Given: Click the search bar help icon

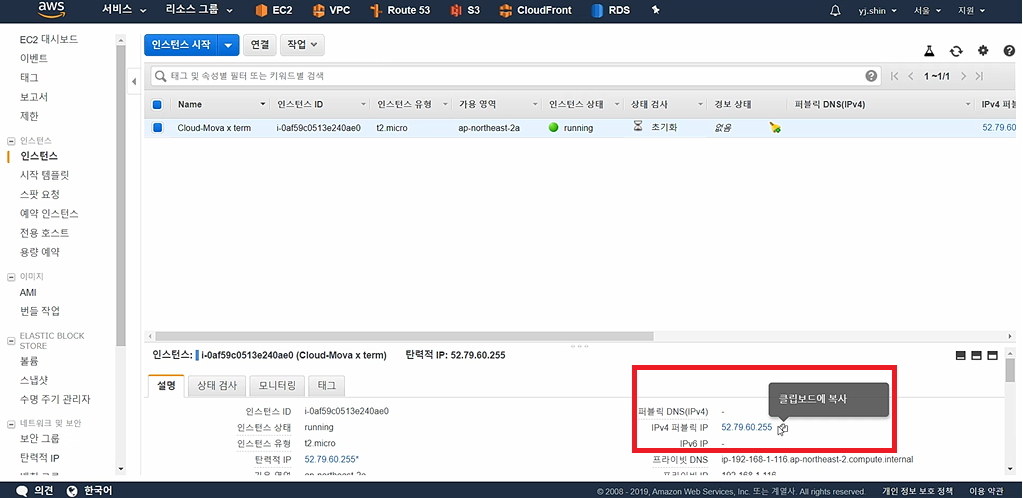Looking at the screenshot, I should click(x=871, y=76).
